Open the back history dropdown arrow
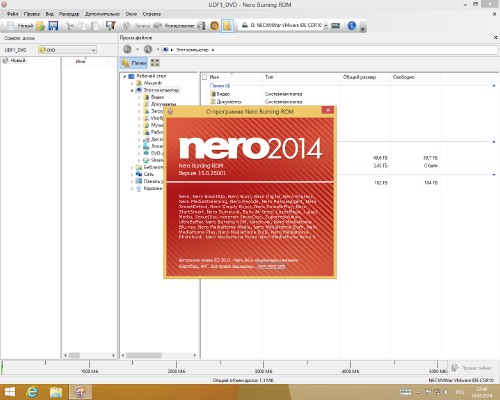This screenshot has height=400, width=500. (137, 49)
